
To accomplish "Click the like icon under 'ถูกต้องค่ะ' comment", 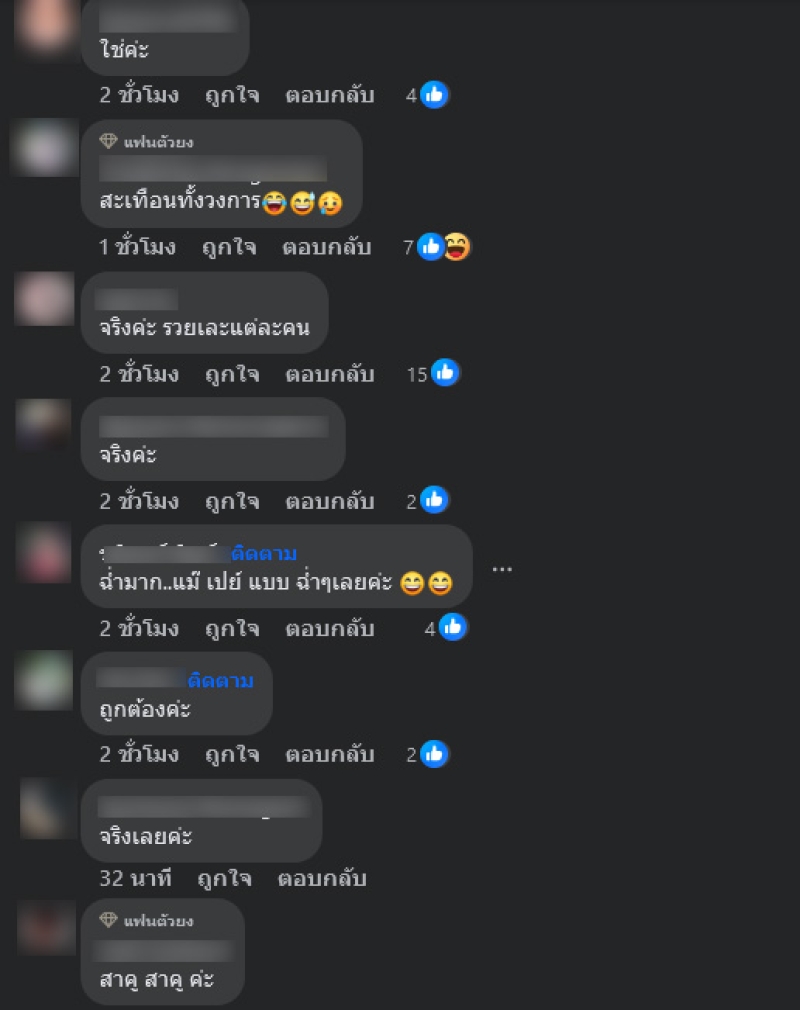I will (434, 754).
